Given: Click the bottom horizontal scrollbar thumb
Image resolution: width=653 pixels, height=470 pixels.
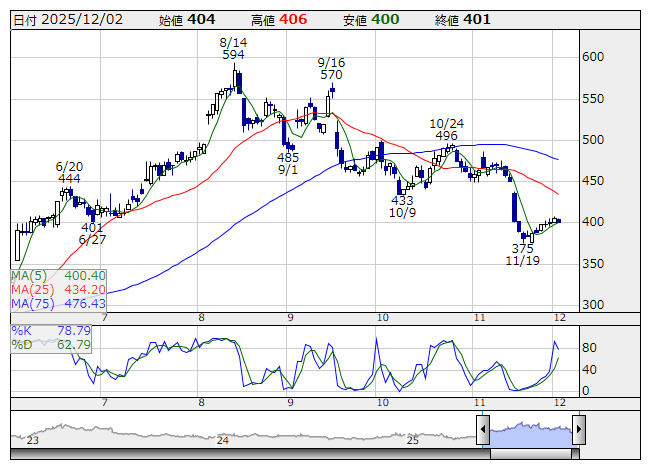Looking at the screenshot, I should (x=530, y=454).
